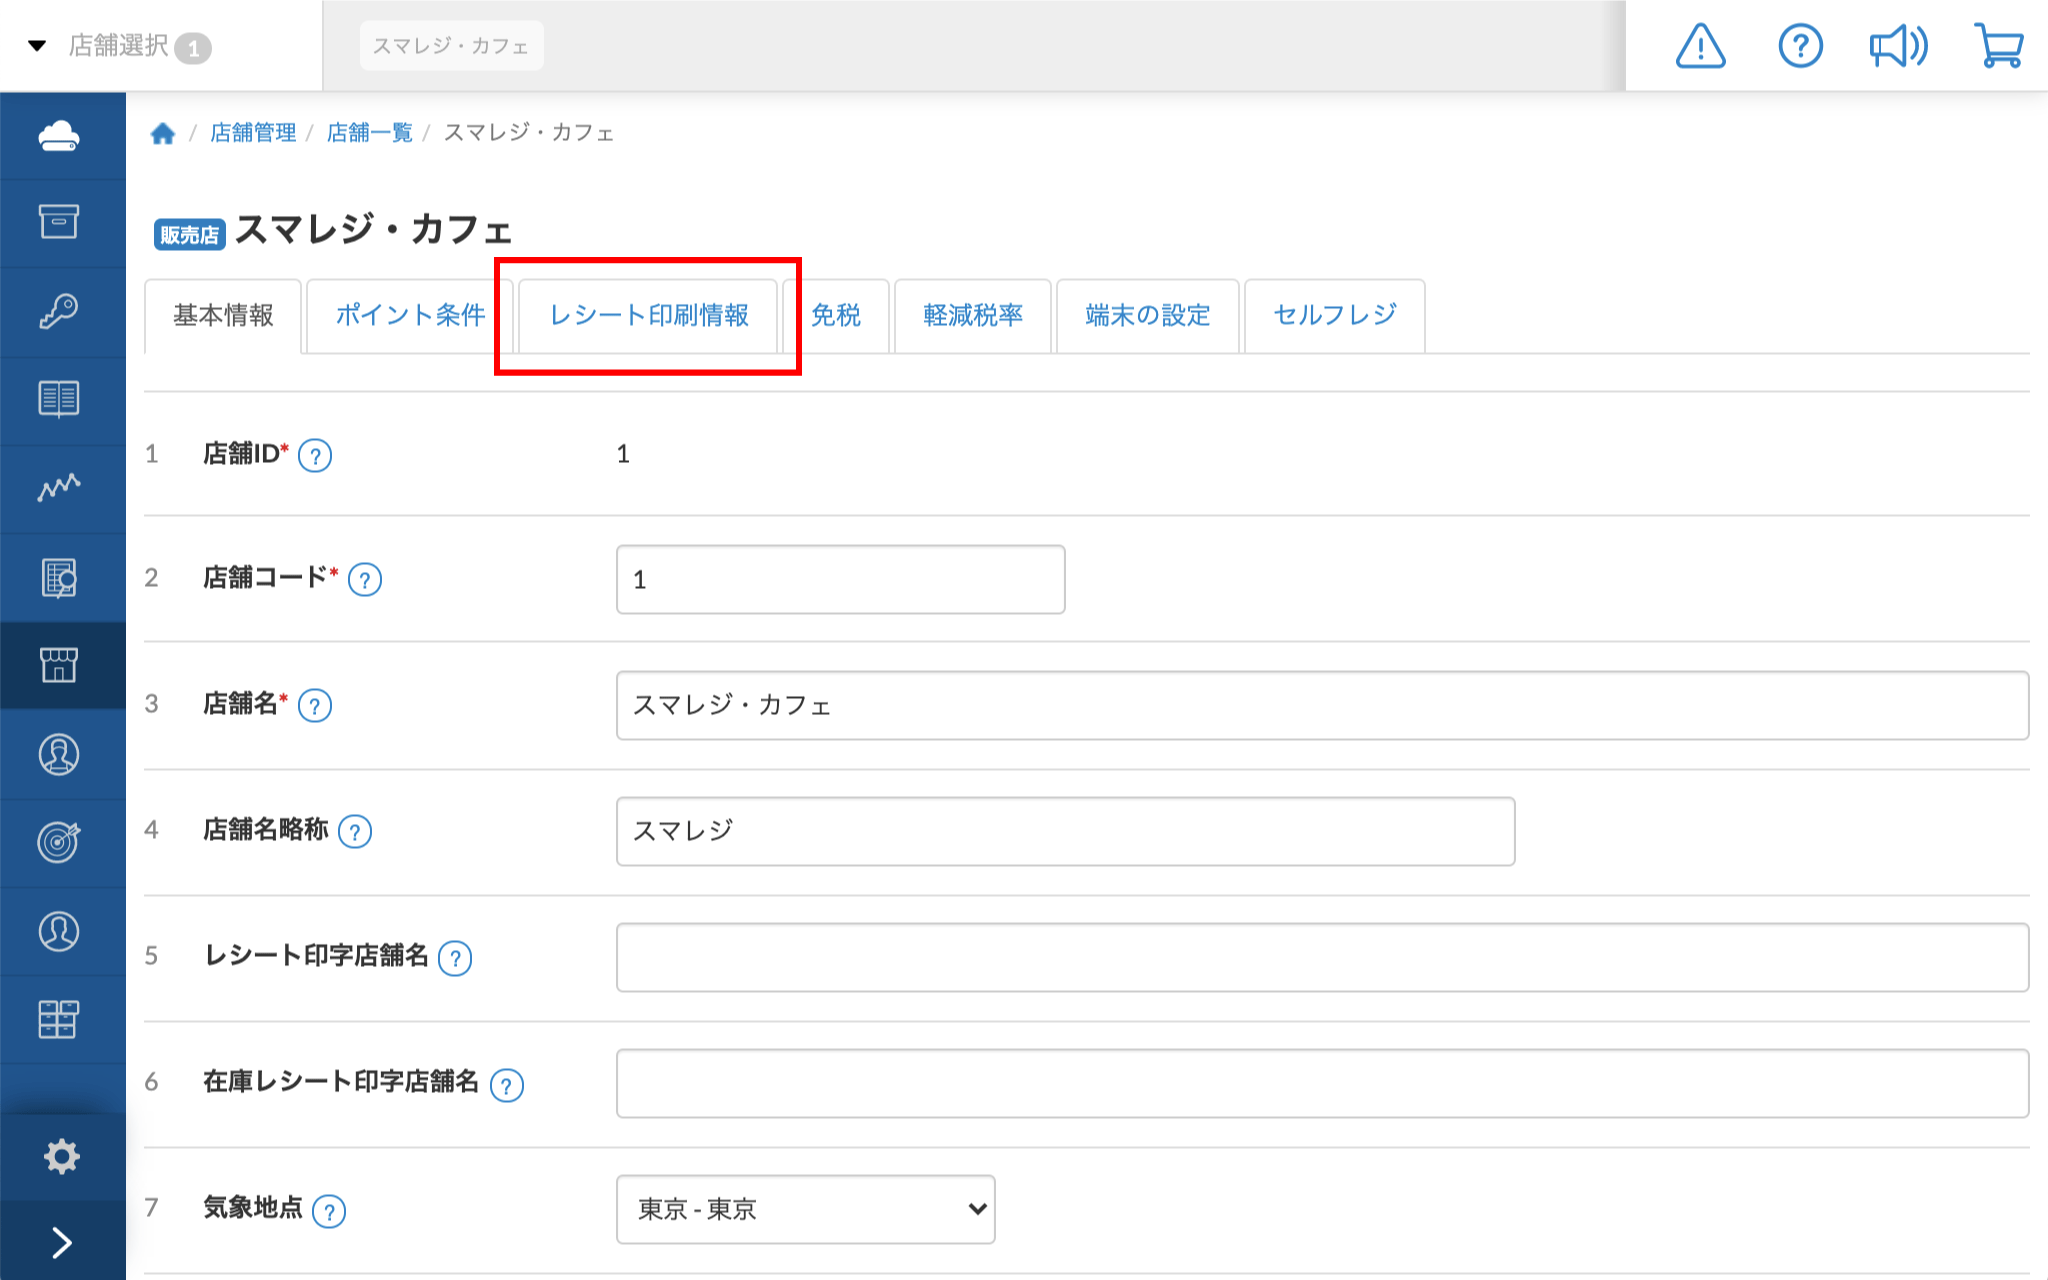
Task: Open the megaphone announcements icon
Action: tap(1898, 46)
